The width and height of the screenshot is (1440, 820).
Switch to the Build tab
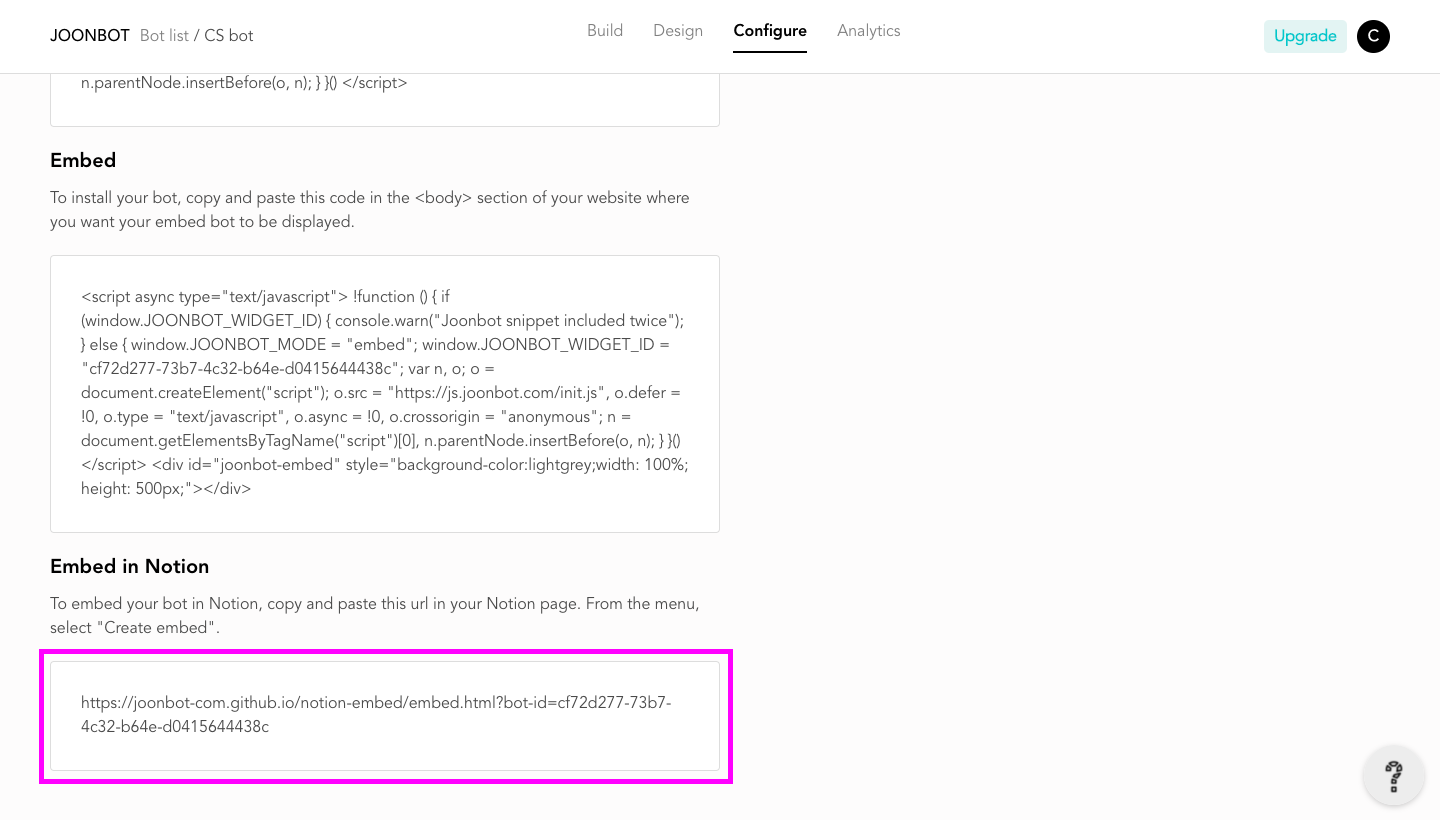605,31
